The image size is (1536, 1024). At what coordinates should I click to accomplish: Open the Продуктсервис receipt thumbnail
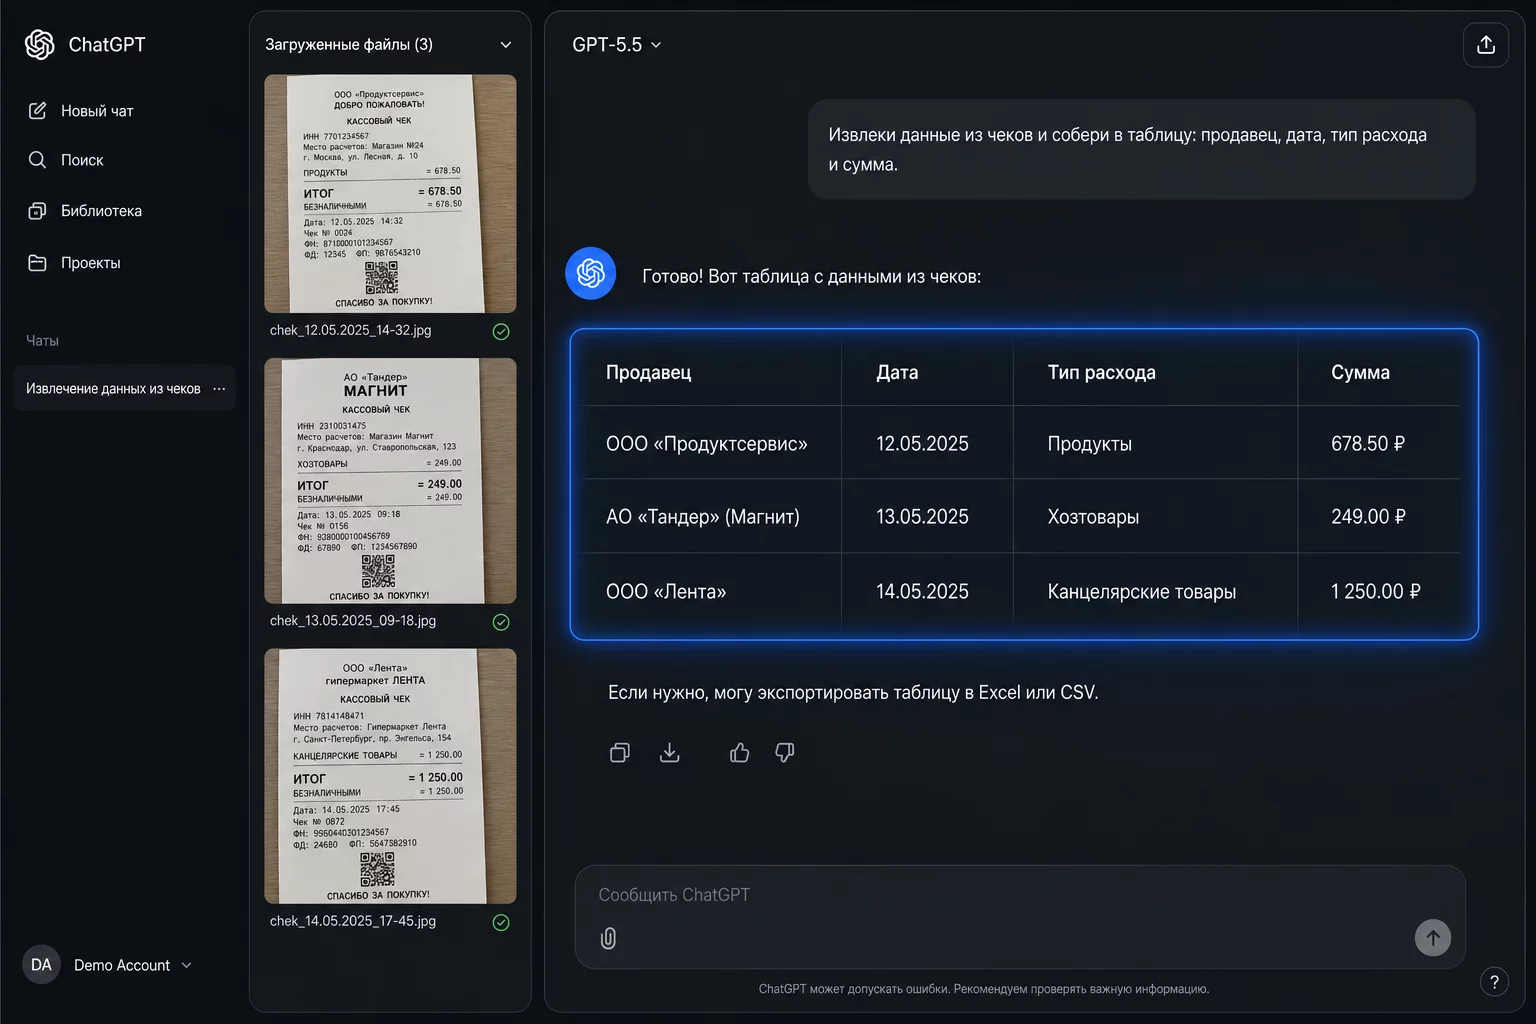click(390, 194)
